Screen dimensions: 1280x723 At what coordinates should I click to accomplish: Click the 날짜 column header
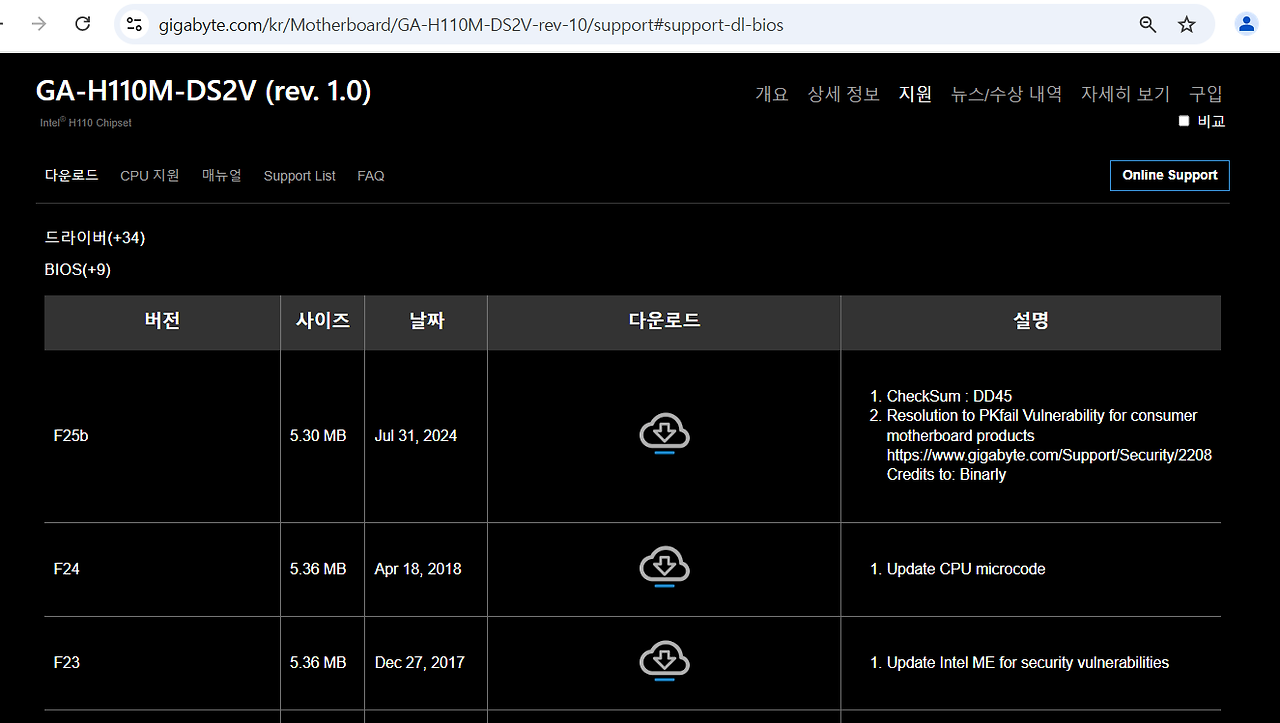point(426,321)
